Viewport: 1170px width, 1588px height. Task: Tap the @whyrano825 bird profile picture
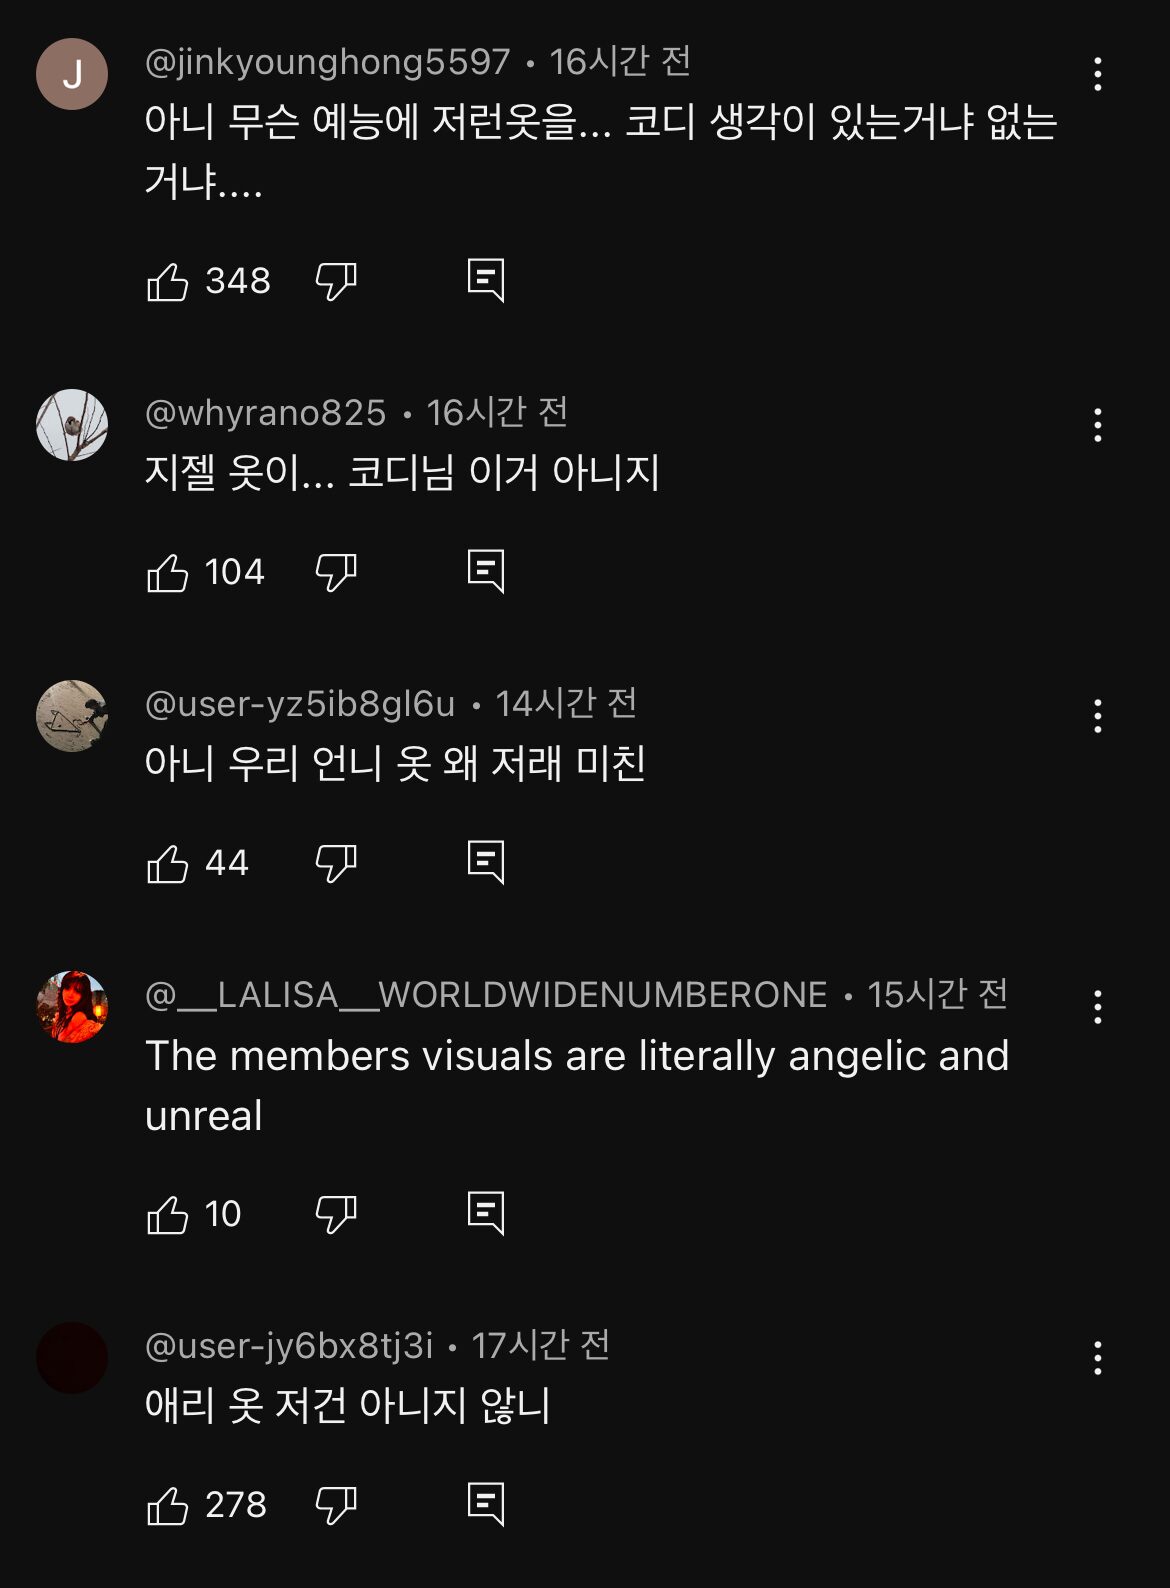pos(72,425)
